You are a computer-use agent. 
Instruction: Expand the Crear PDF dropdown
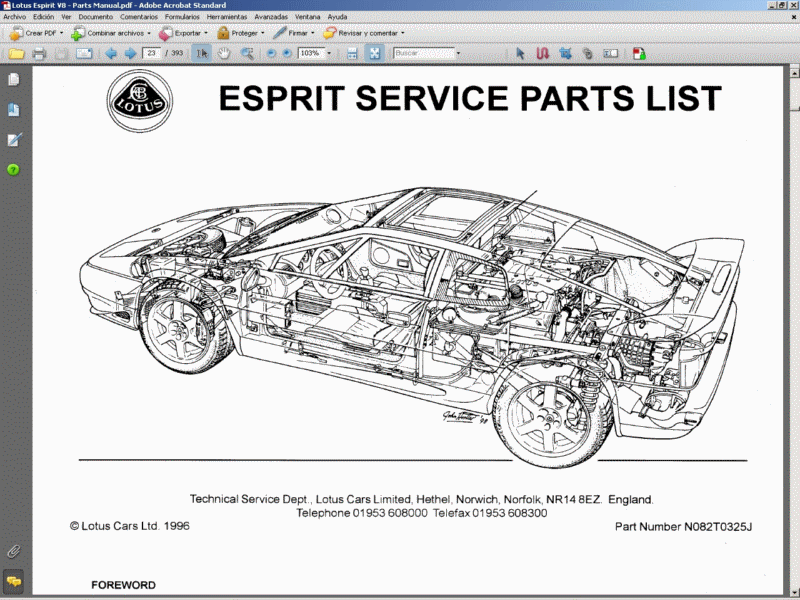pyautogui.click(x=61, y=33)
